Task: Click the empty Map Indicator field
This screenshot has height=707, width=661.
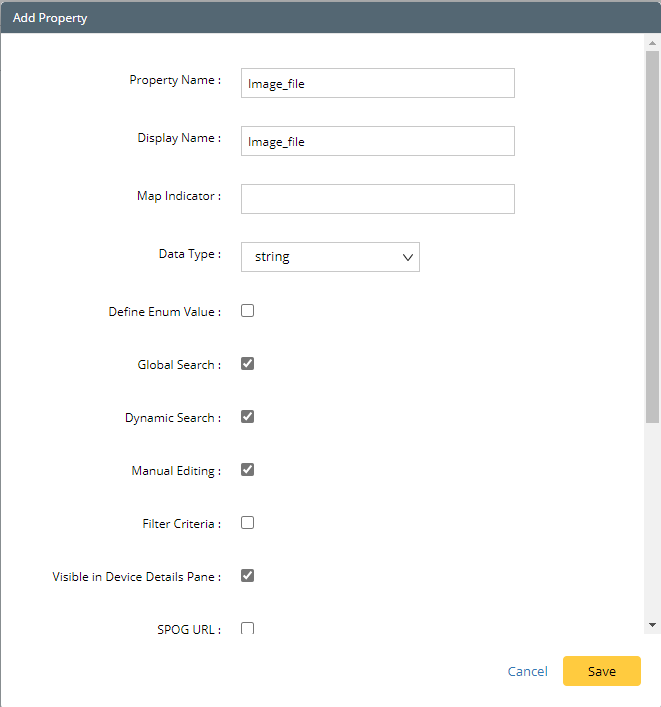Action: (x=377, y=199)
